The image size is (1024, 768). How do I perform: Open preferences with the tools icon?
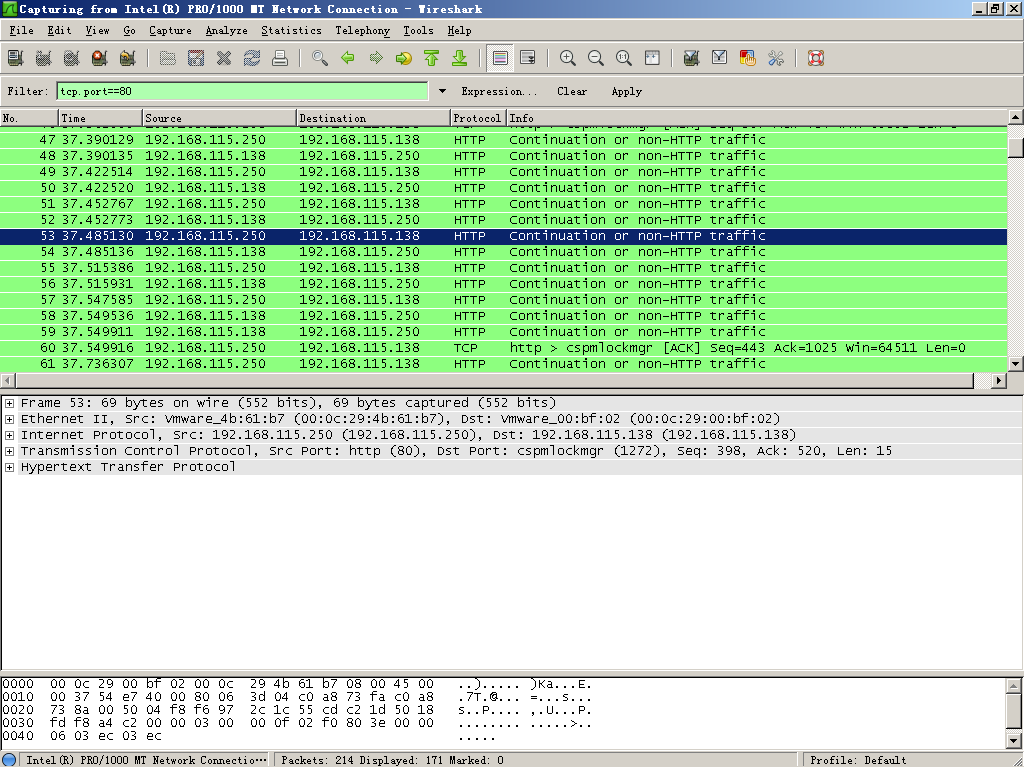tap(776, 58)
